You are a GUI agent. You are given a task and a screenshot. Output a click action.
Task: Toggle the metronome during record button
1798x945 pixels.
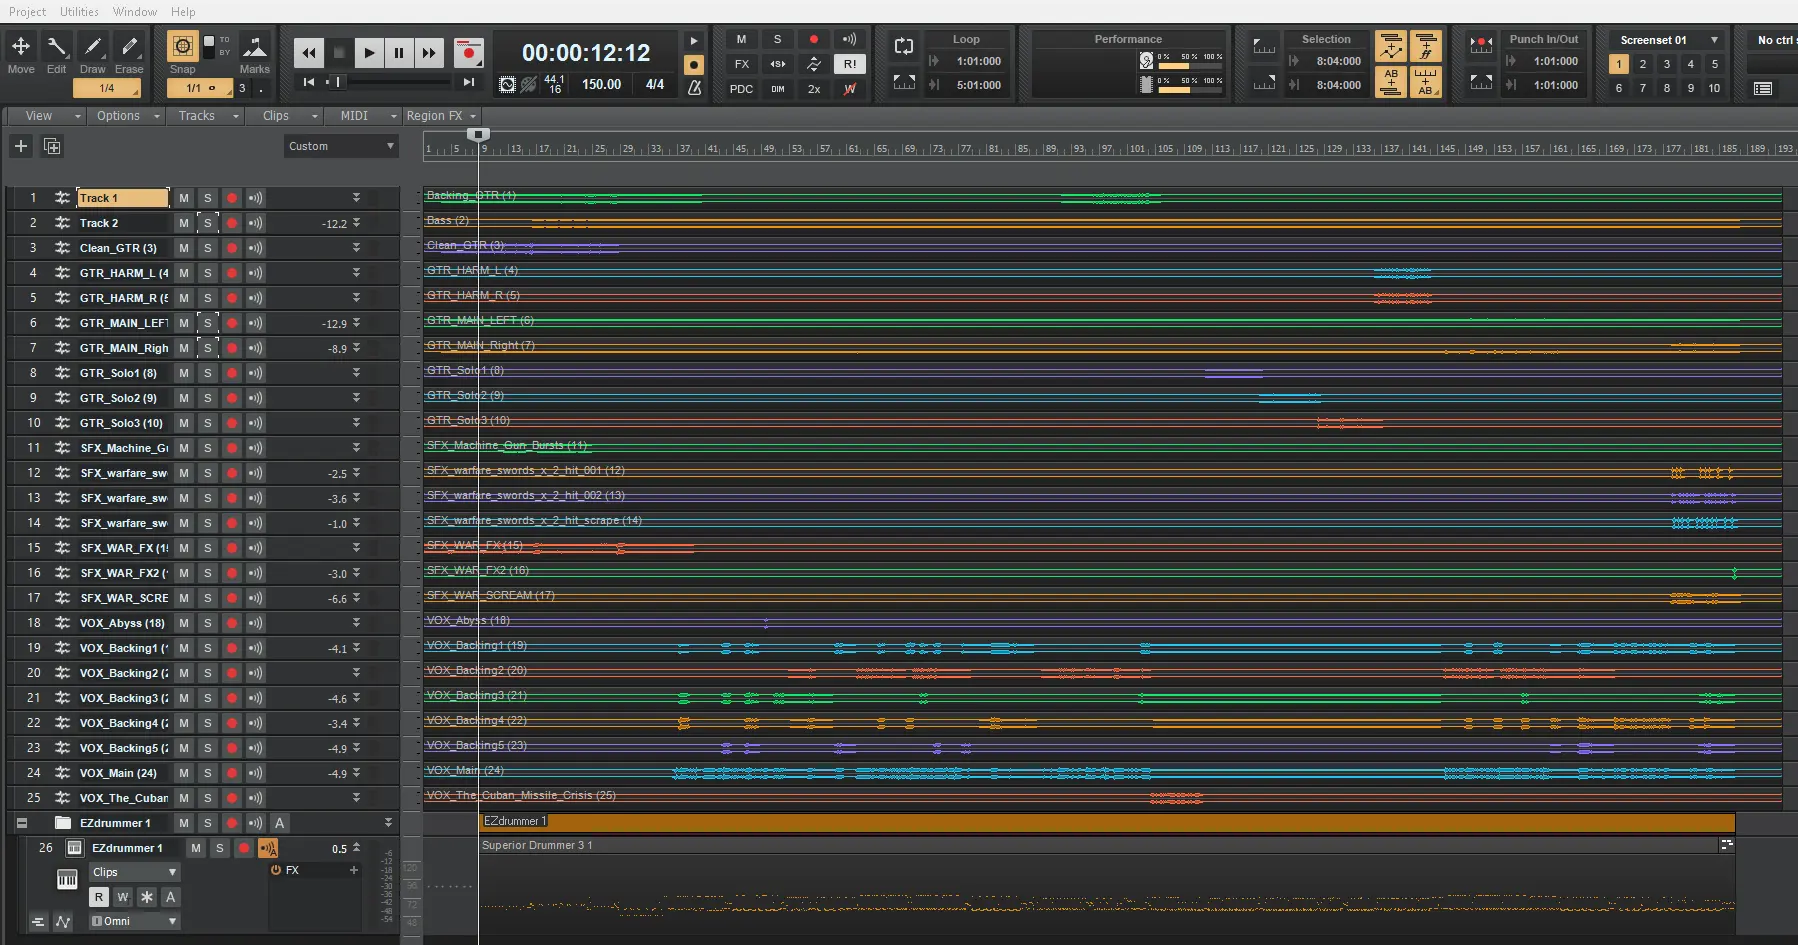694,64
